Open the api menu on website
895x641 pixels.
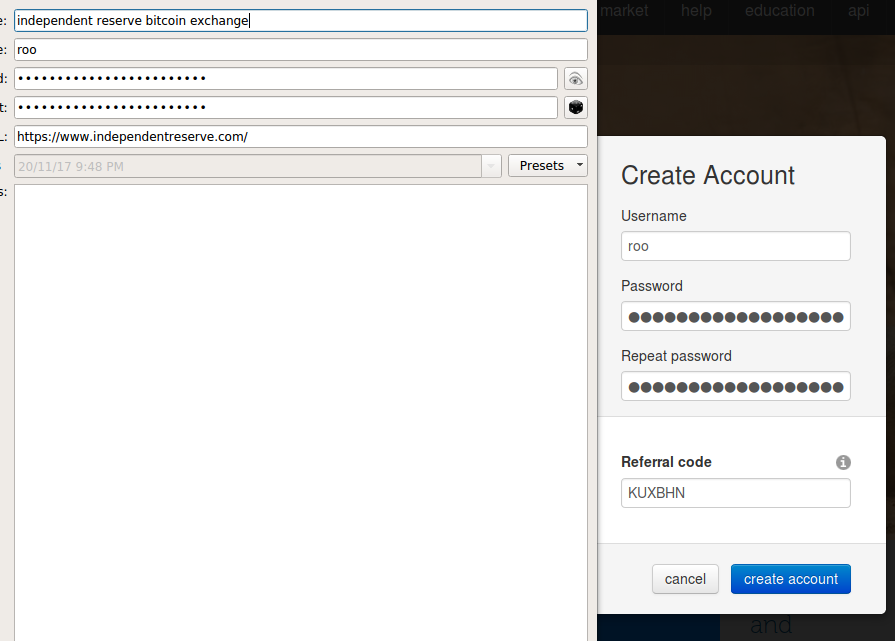[858, 10]
